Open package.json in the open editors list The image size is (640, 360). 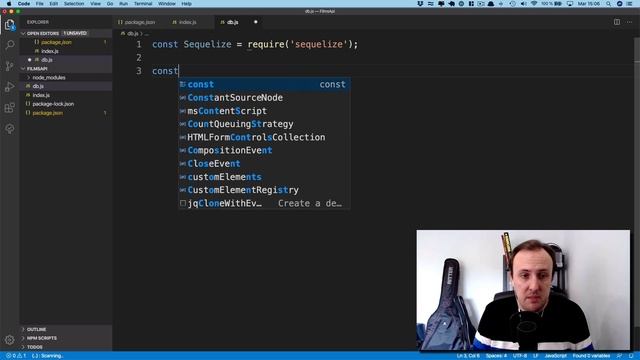pyautogui.click(x=66, y=42)
